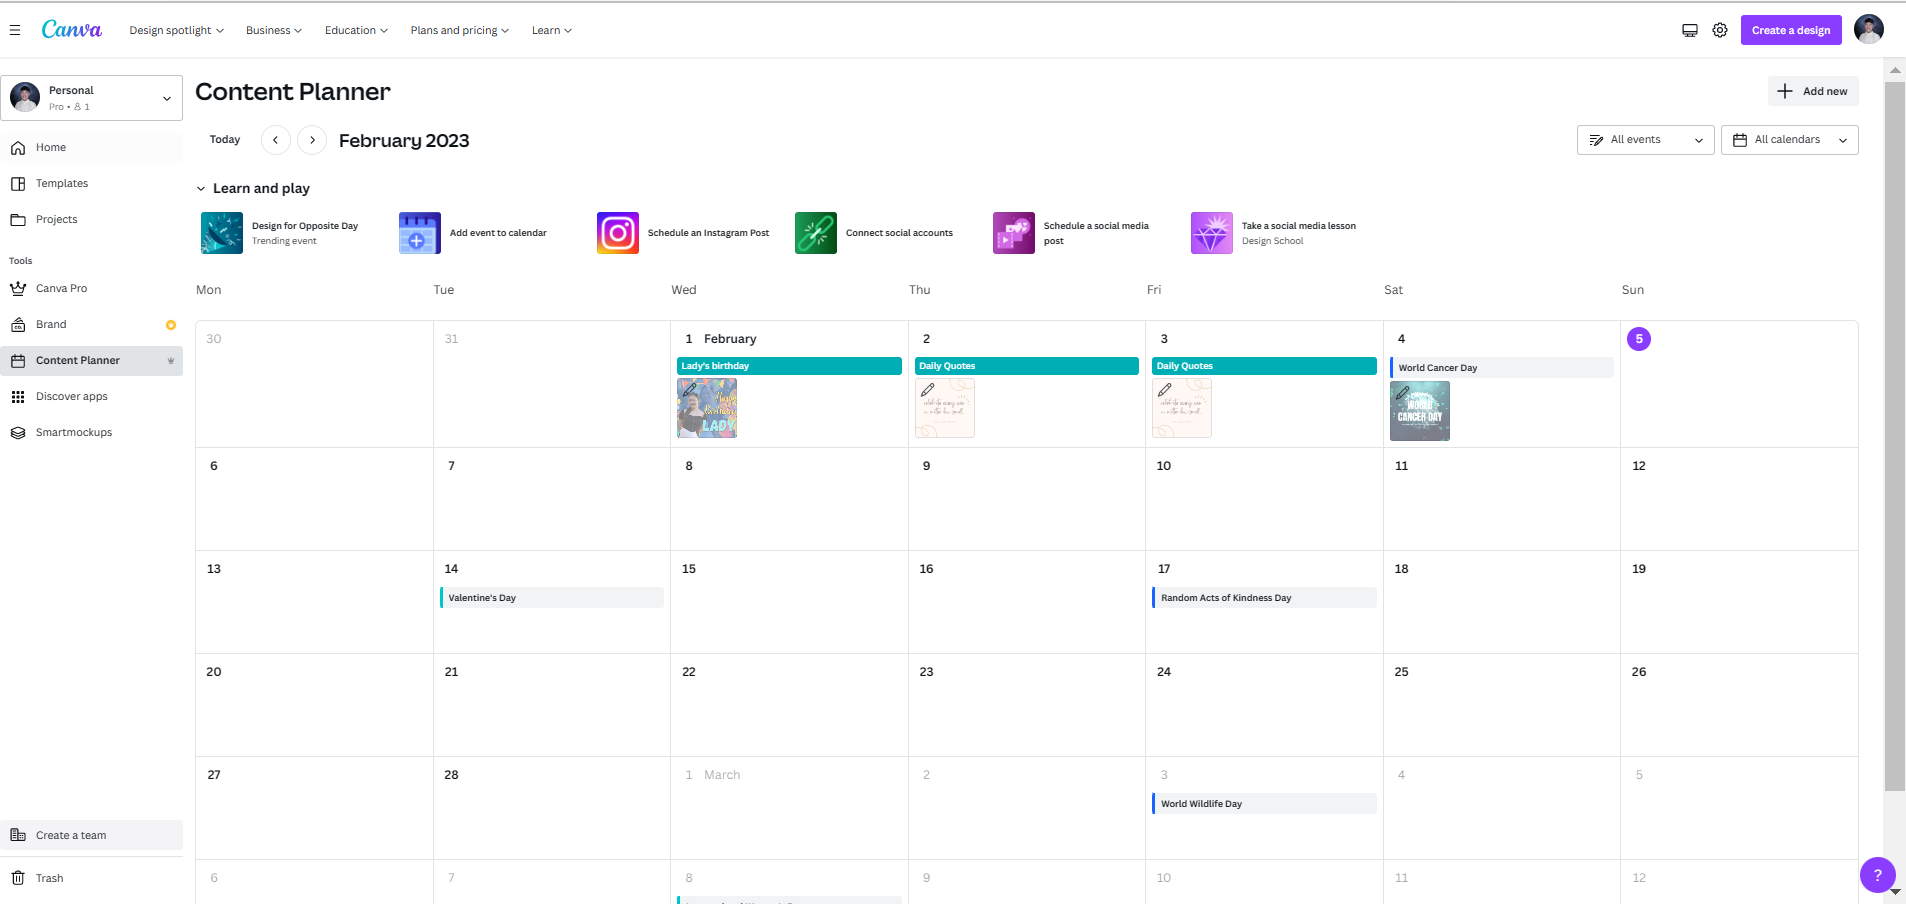Screen dimensions: 1906x904
Task: Open the desktop app download icon
Action: 1690,30
